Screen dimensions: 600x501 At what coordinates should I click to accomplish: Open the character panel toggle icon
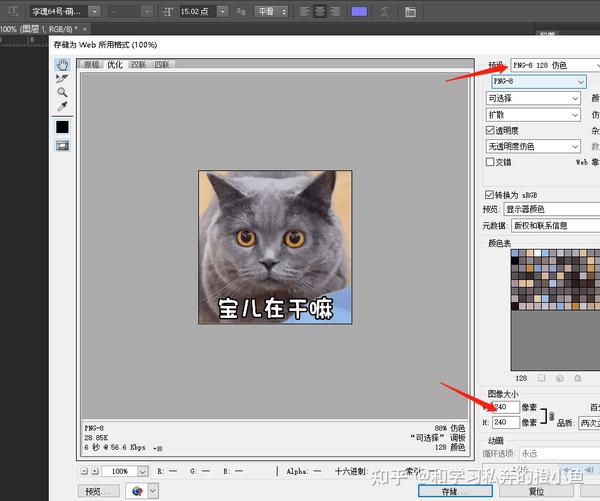point(410,12)
